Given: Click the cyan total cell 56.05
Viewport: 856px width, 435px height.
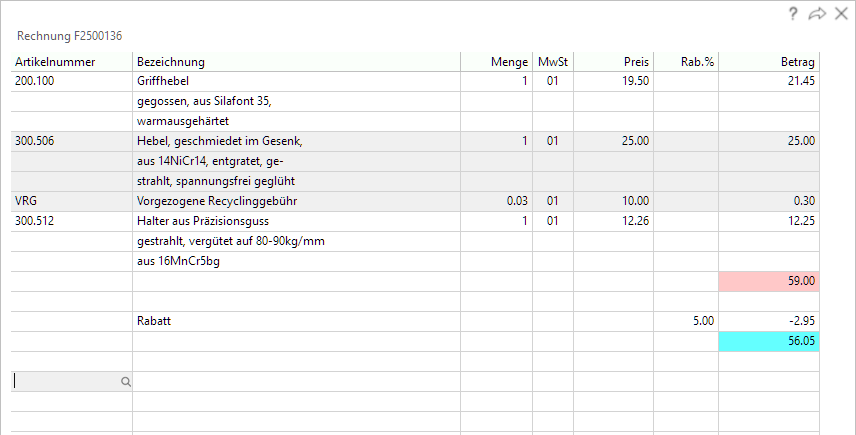Looking at the screenshot, I should pyautogui.click(x=769, y=341).
